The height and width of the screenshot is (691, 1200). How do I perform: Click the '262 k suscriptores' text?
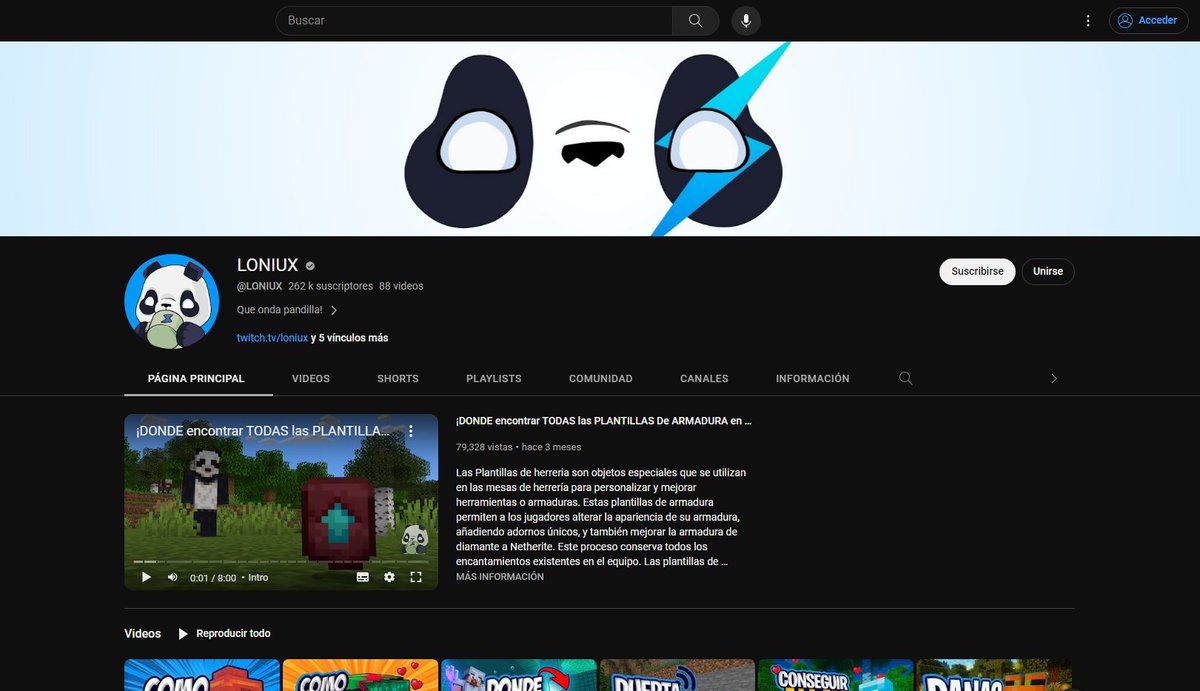point(330,286)
